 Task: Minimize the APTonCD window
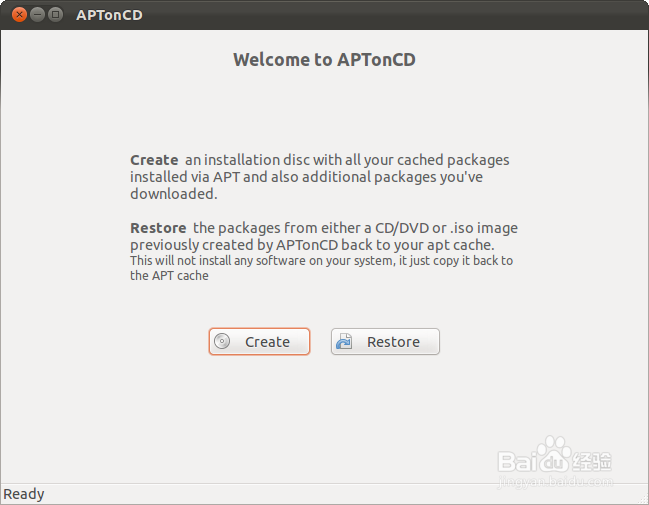tap(37, 14)
